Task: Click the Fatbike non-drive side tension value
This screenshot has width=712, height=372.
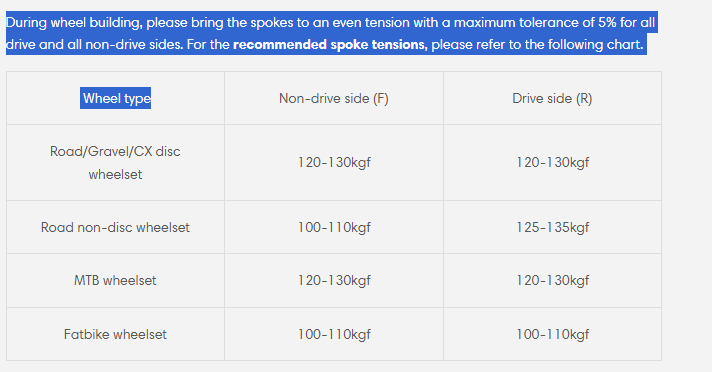Action: tap(334, 334)
